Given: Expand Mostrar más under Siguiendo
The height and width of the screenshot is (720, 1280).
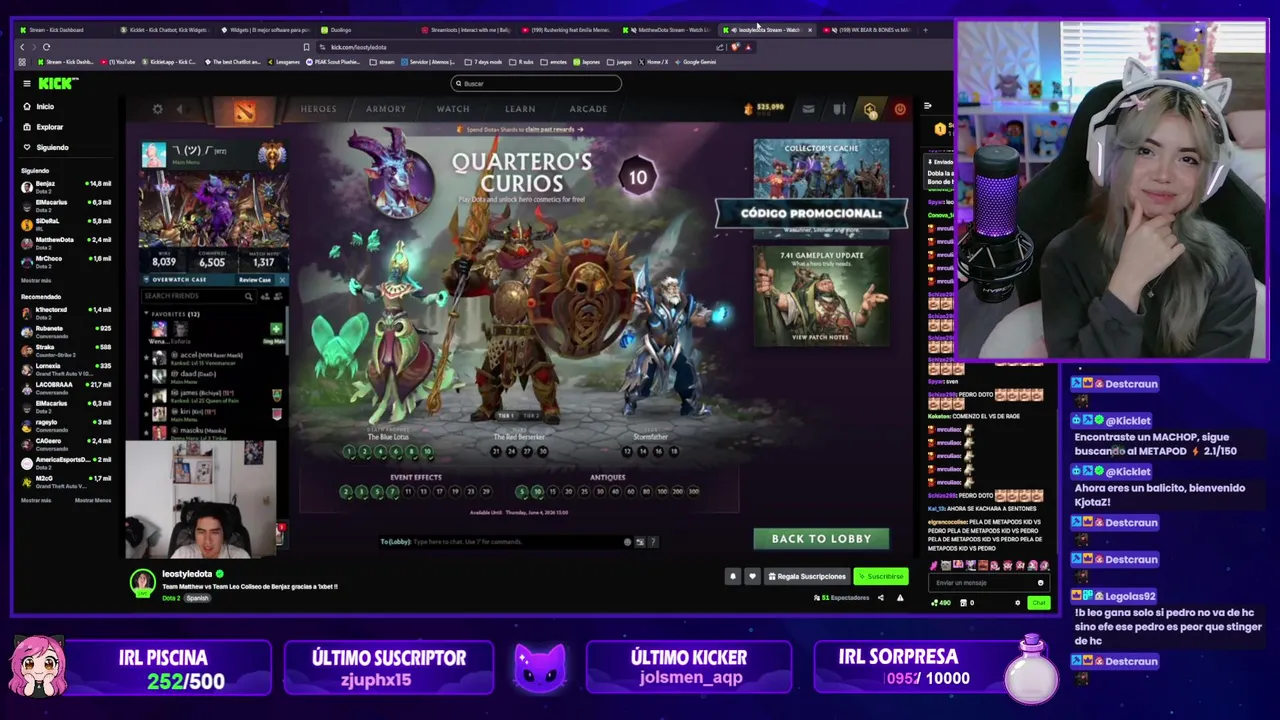Looking at the screenshot, I should (x=35, y=281).
